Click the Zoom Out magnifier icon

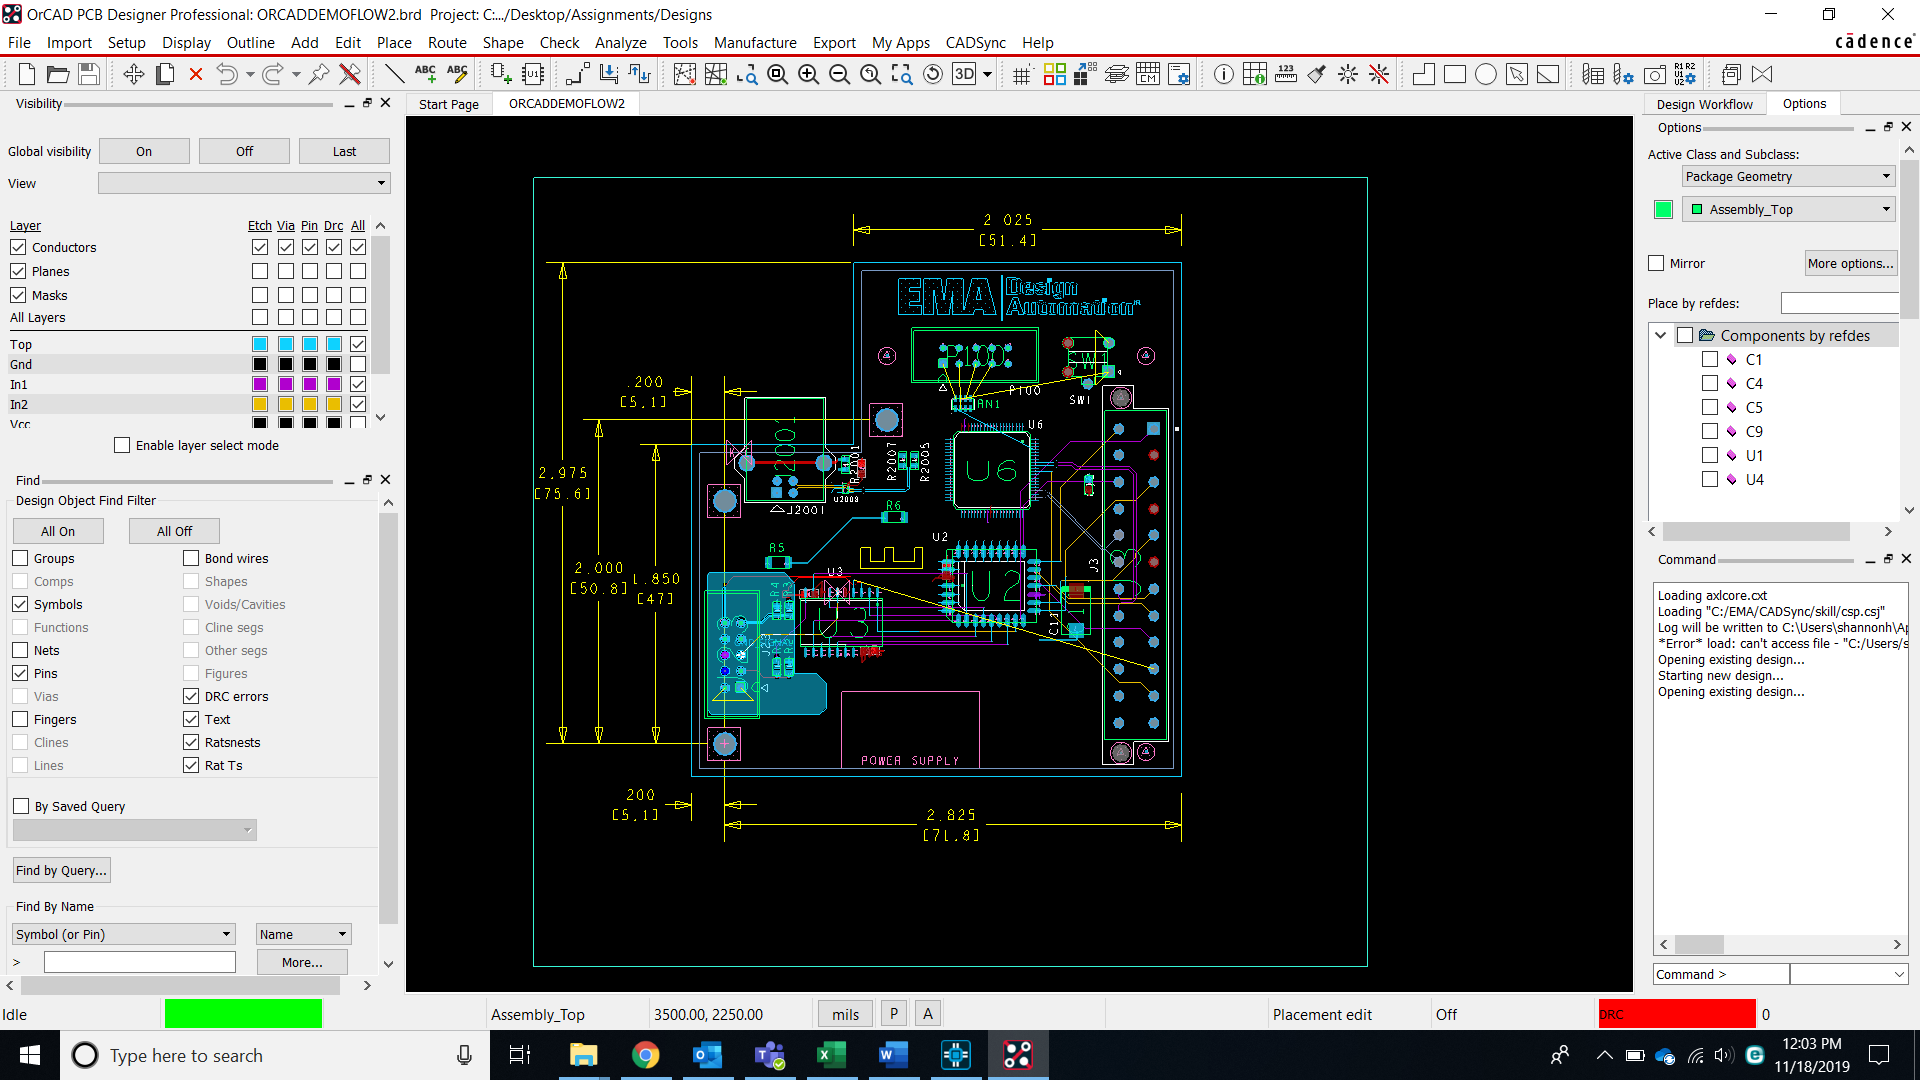840,74
